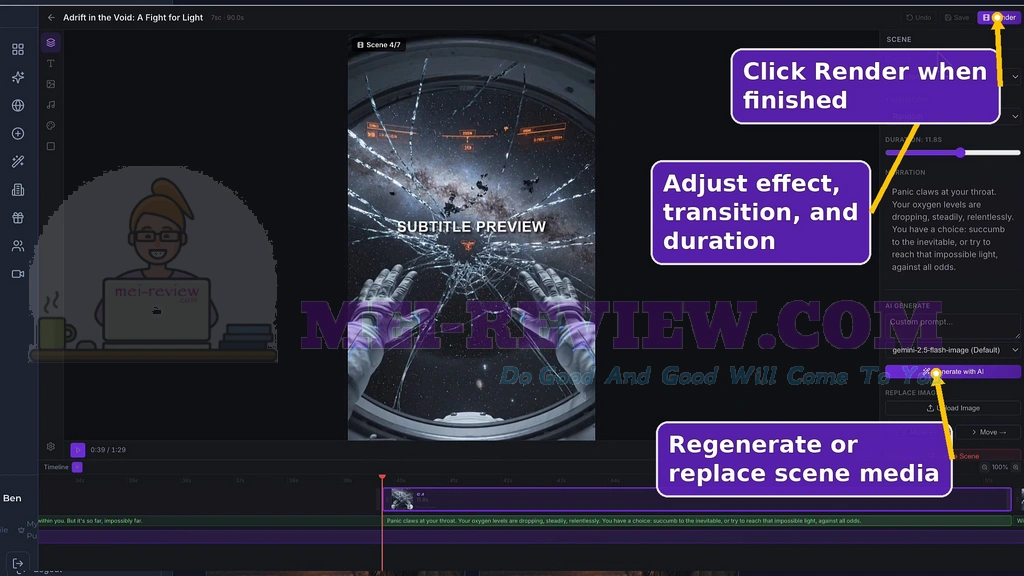Play the video preview
The image size is (1024, 576).
pos(77,449)
